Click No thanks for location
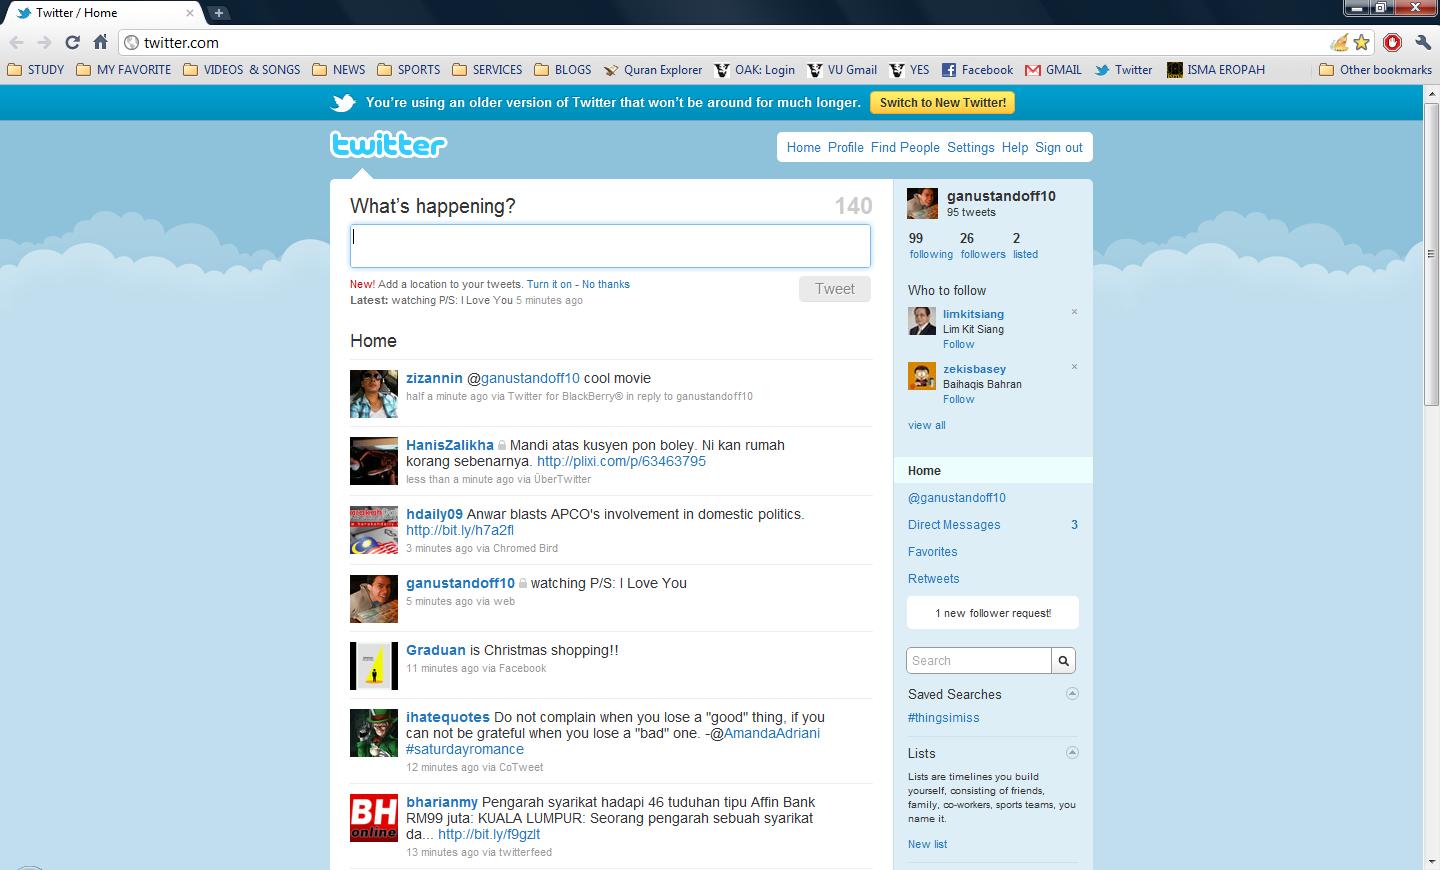Screen dimensions: 1440x870 (606, 284)
